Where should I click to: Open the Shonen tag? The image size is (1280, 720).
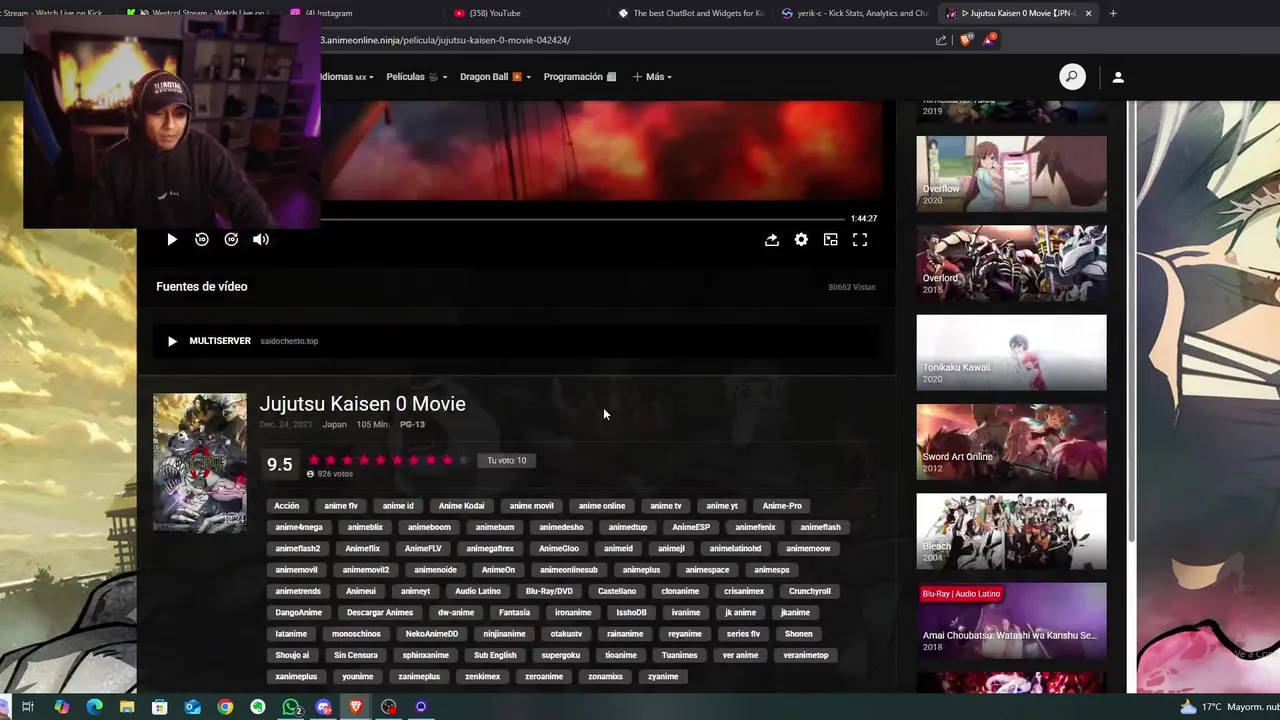[799, 634]
